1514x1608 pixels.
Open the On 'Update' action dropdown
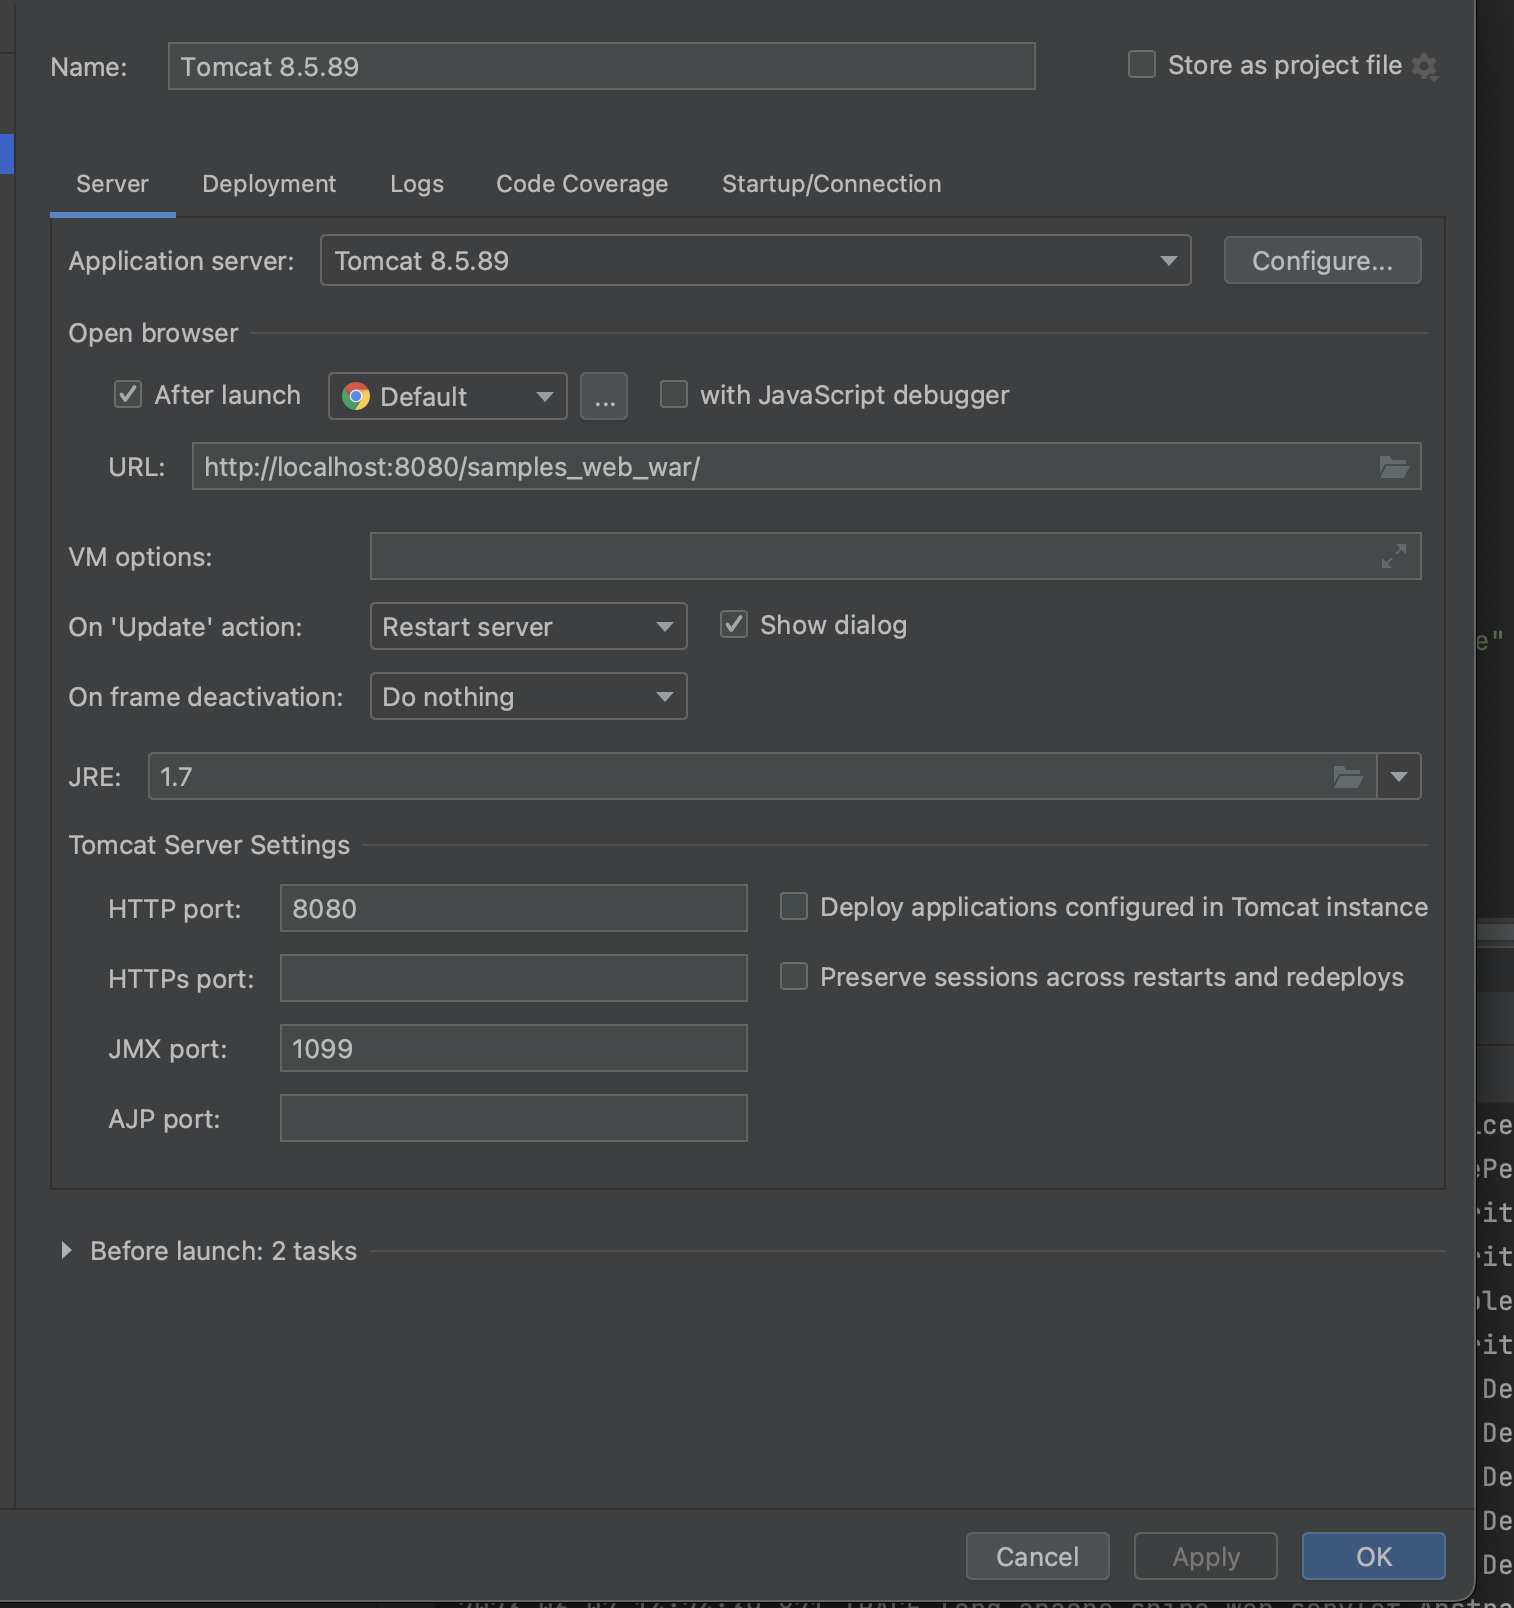(529, 626)
